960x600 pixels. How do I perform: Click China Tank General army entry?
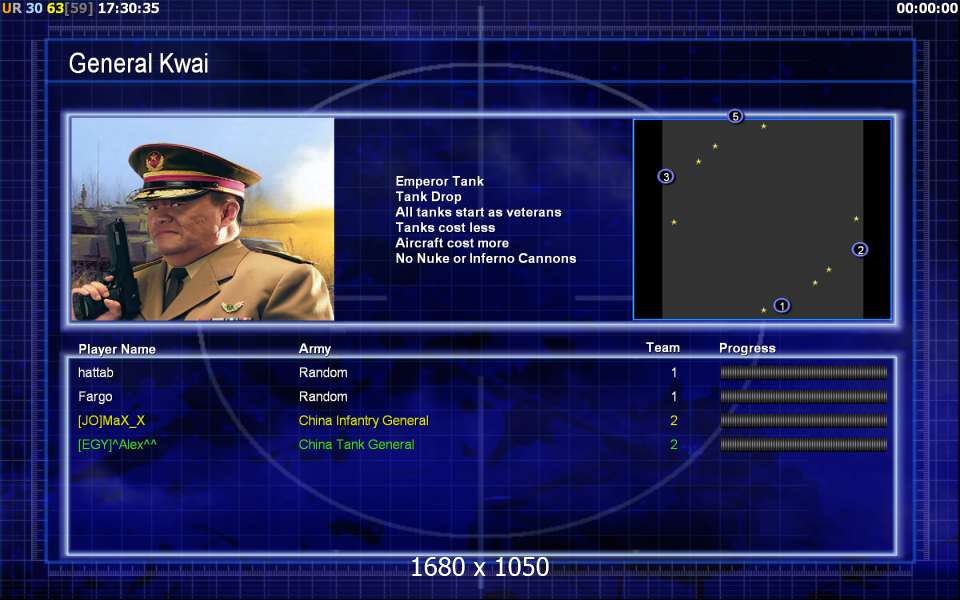point(356,444)
